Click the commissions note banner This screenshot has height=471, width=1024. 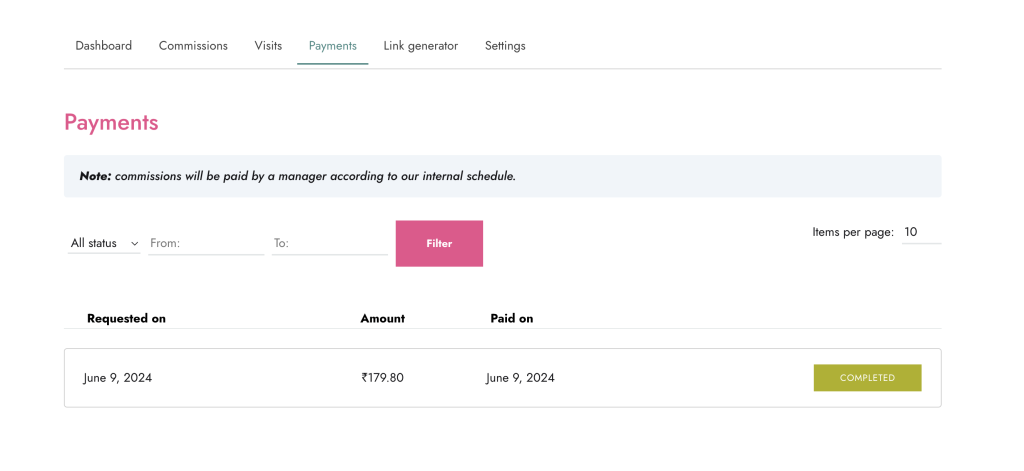tap(502, 176)
